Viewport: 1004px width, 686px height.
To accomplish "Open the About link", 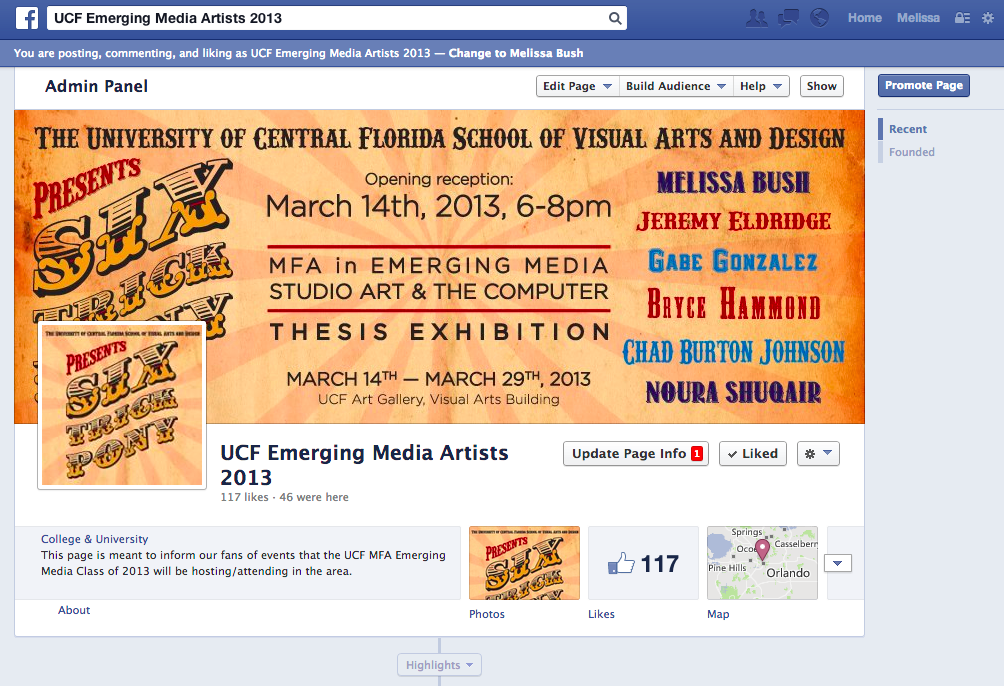I will point(74,610).
